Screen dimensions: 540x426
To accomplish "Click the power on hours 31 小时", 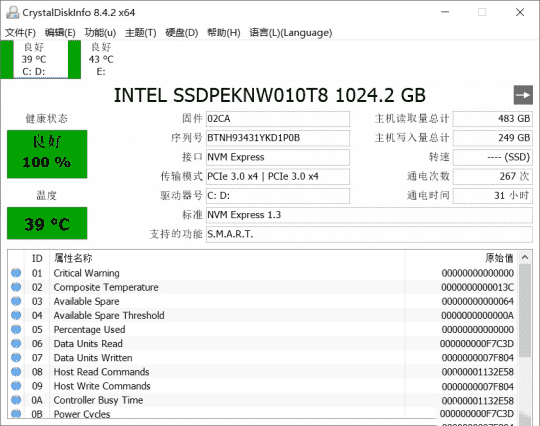I will [x=492, y=196].
